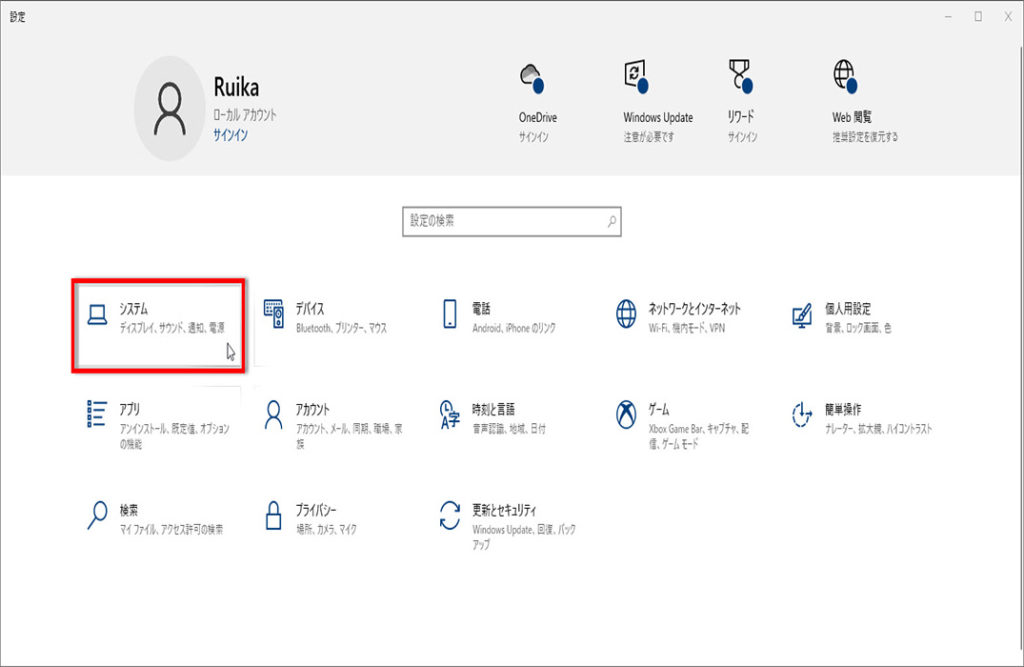
Task: Select the 電話 phone icon
Action: [450, 315]
